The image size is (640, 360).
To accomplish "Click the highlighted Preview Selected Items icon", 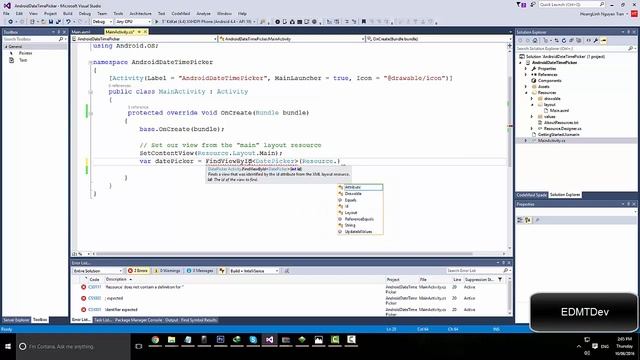I will click(604, 40).
